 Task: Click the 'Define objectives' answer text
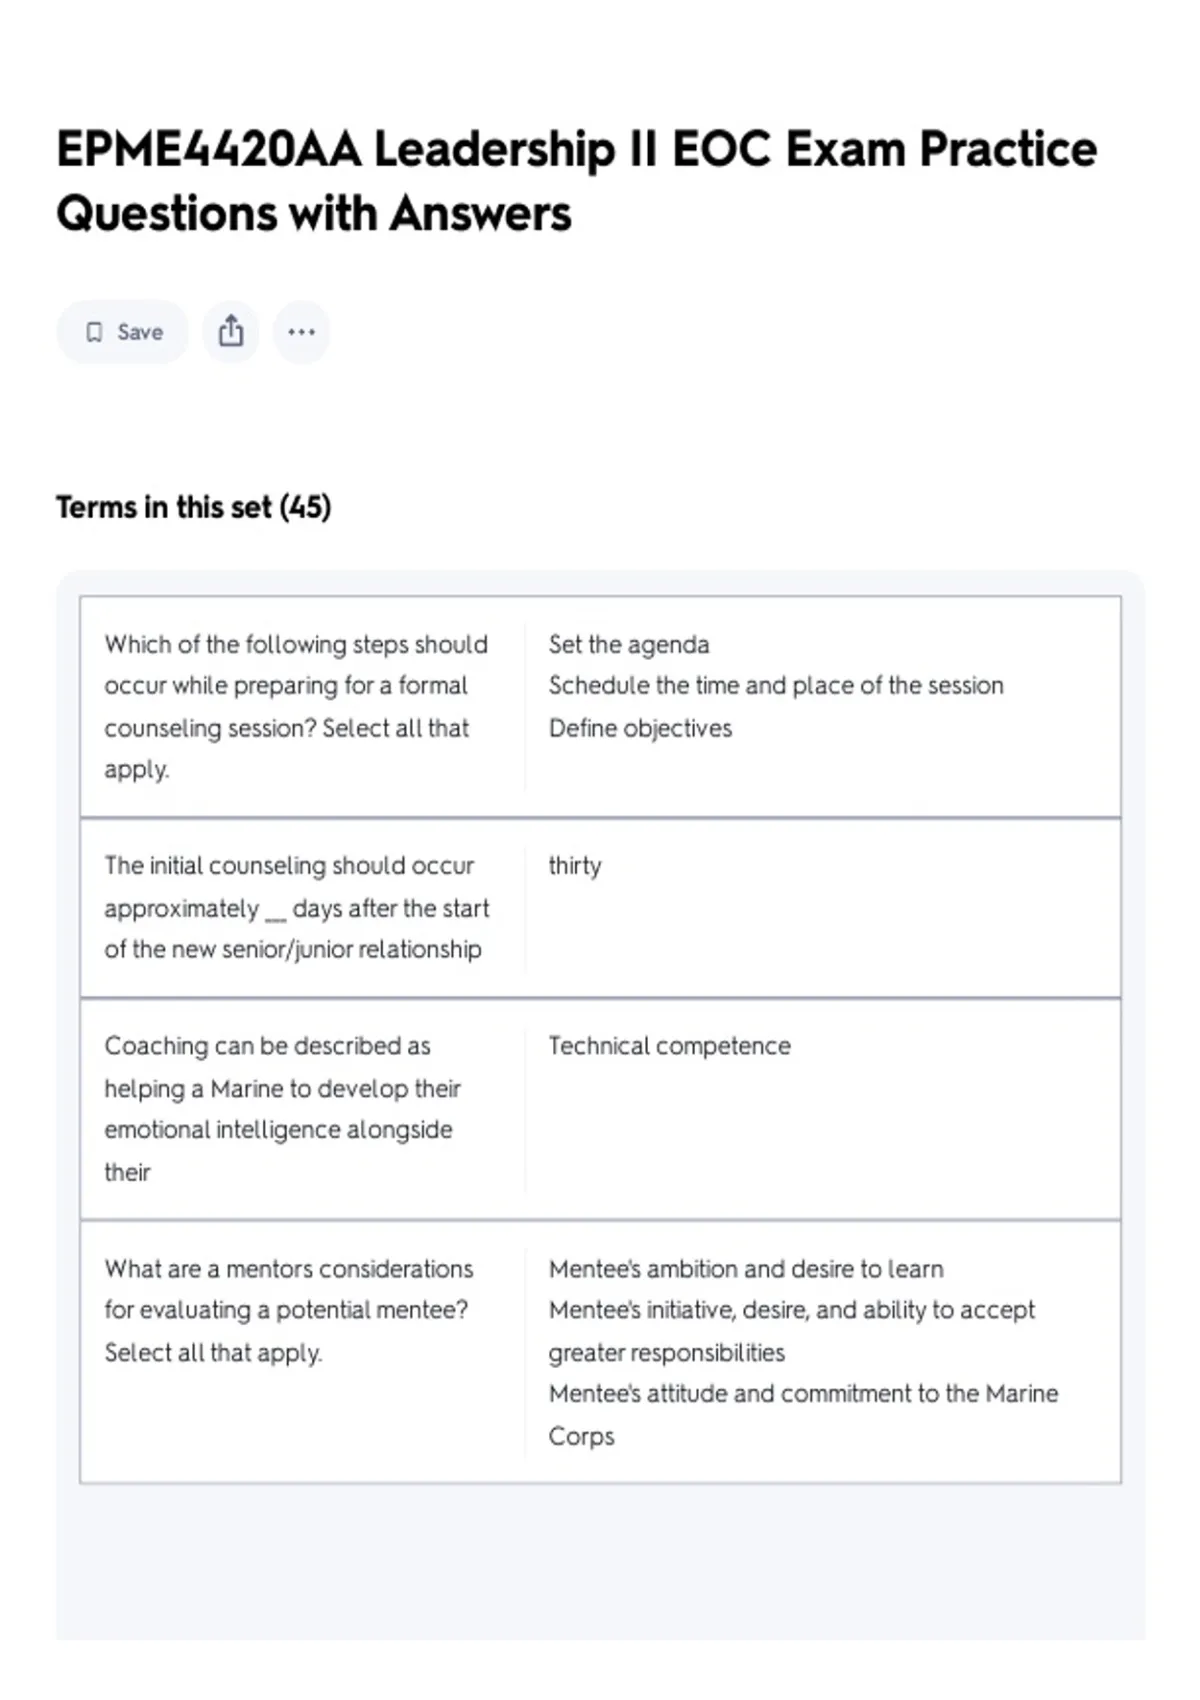click(x=640, y=728)
